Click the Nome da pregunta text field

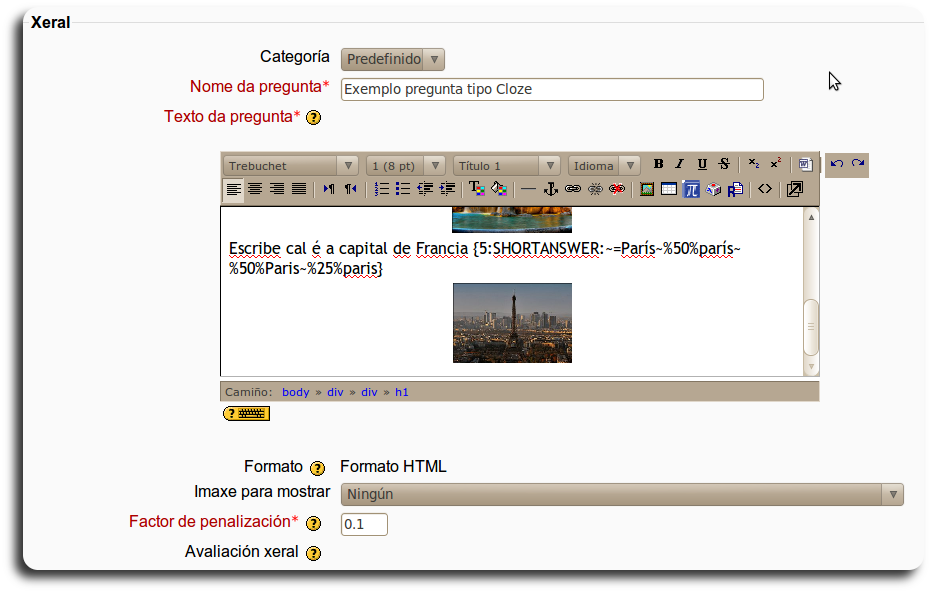(x=551, y=89)
